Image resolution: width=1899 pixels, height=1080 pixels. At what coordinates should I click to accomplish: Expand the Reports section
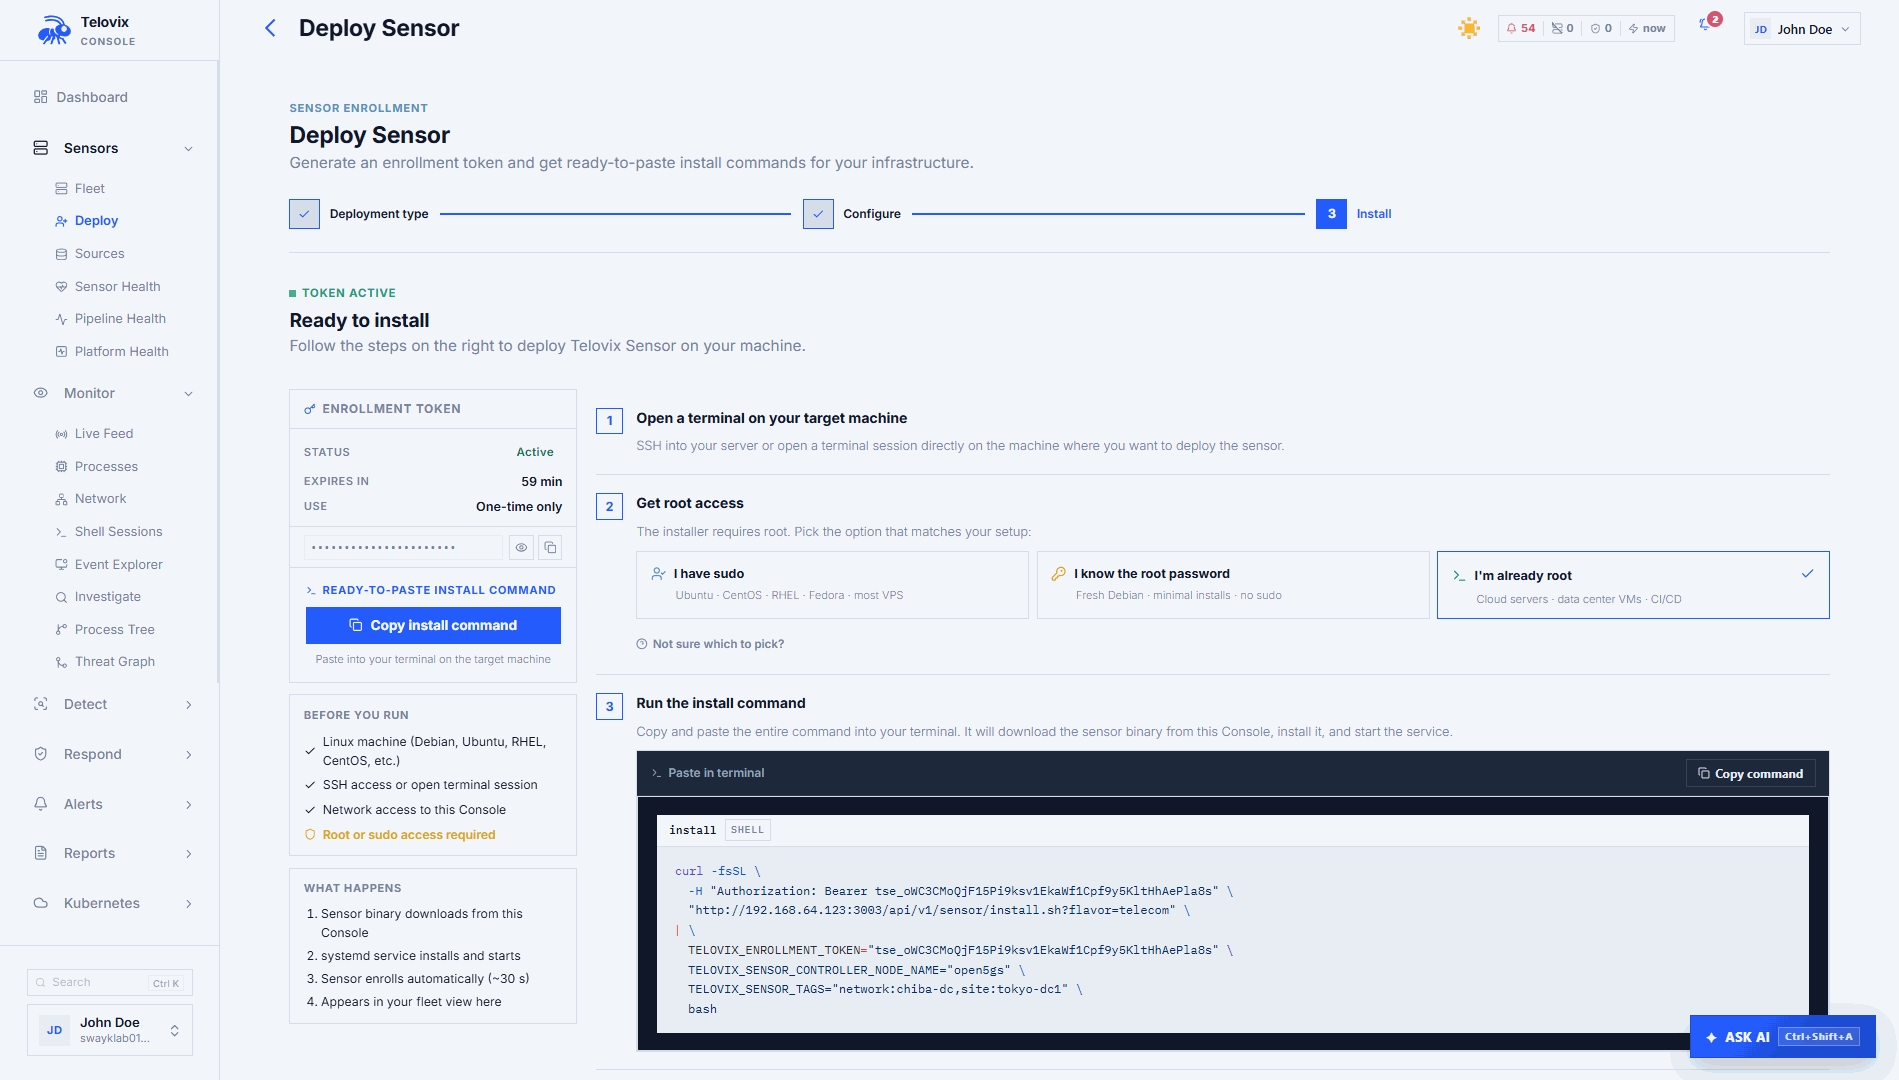[x=113, y=853]
